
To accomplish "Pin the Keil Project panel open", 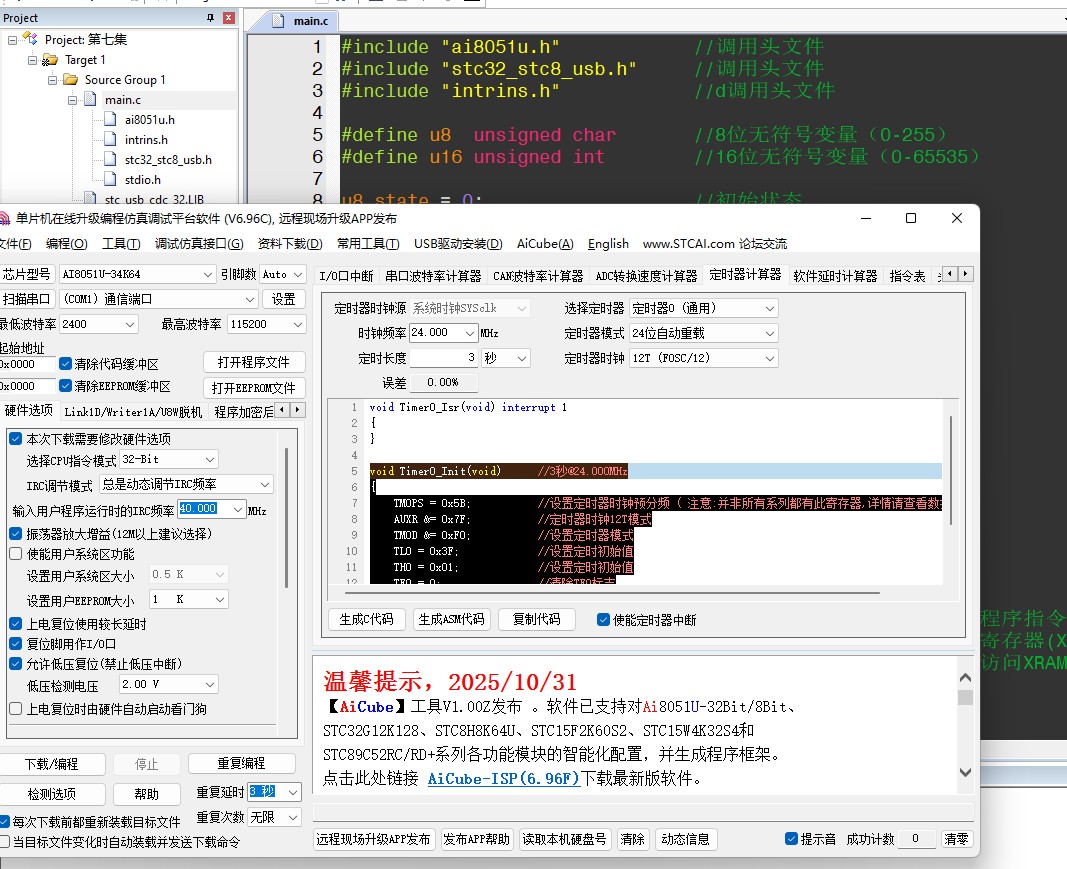I will click(210, 16).
